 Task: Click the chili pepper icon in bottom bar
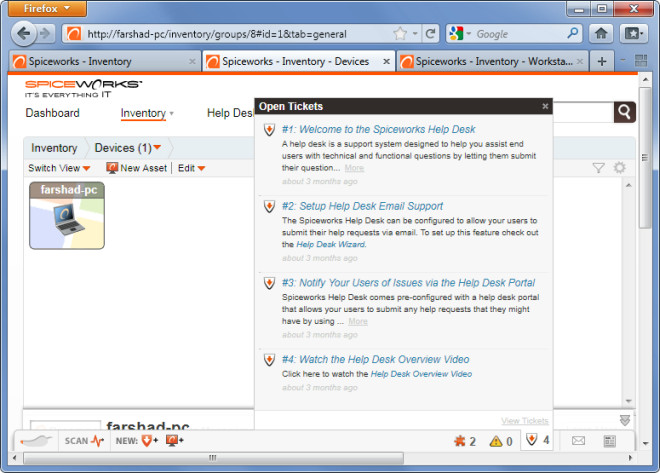[x=36, y=441]
